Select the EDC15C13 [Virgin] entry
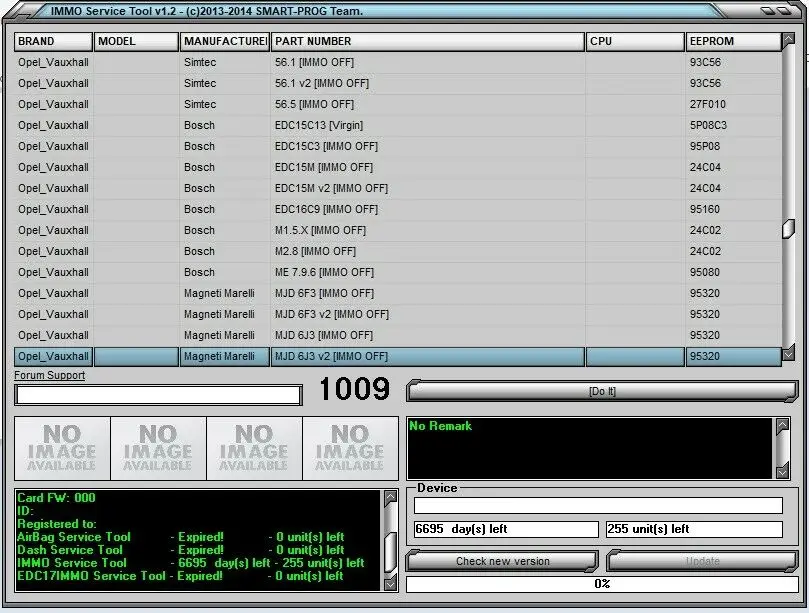 398,125
